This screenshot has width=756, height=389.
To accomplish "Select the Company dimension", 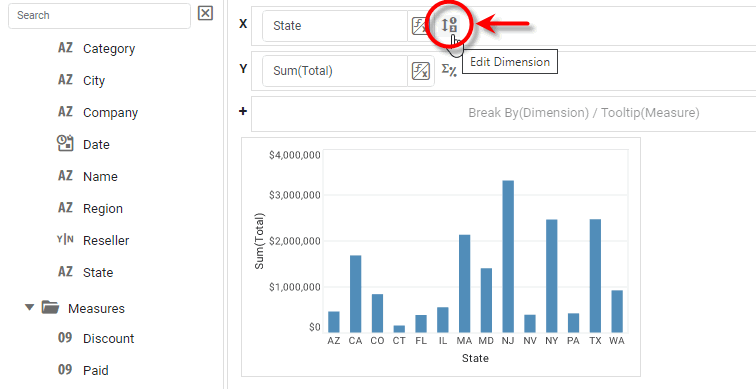I will (x=110, y=113).
